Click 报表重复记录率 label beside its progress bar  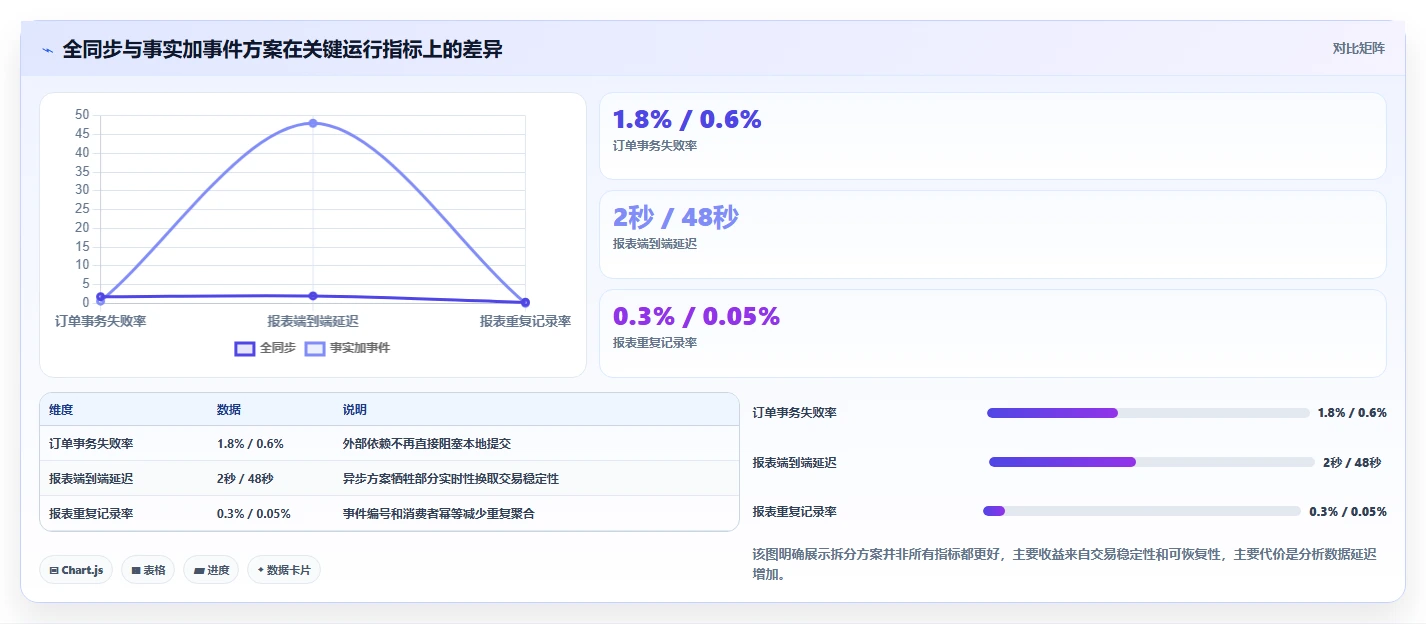coord(795,511)
